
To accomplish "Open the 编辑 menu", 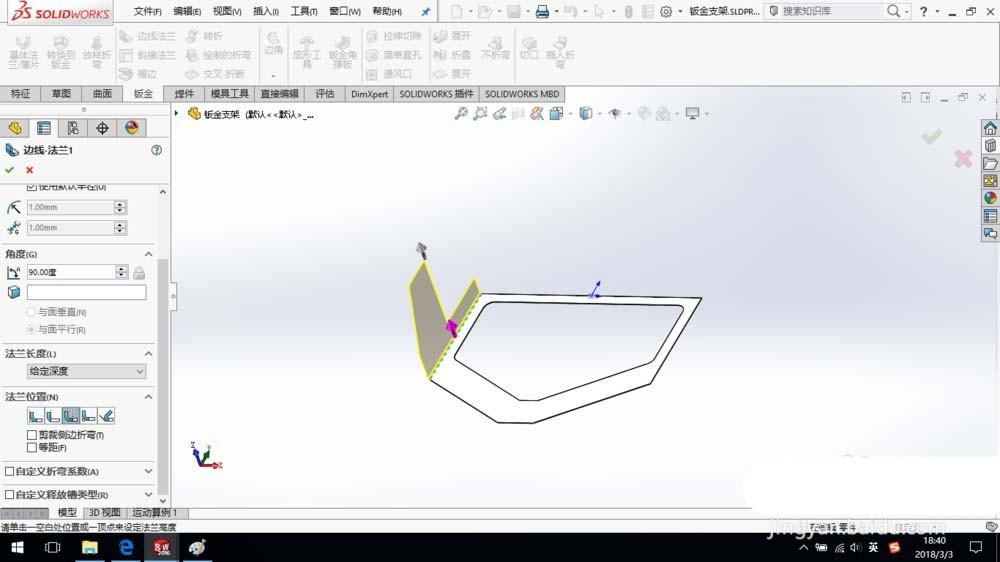I will 187,11.
